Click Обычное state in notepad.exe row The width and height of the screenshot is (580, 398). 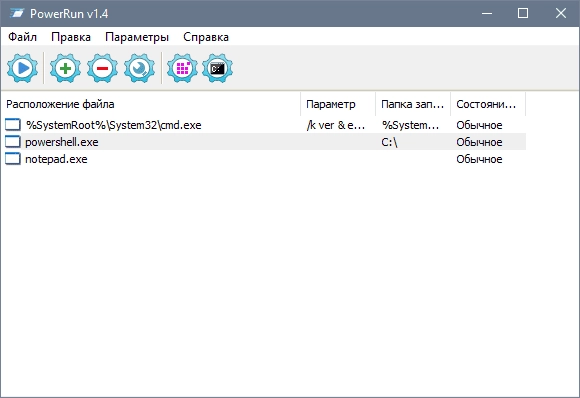pos(479,159)
